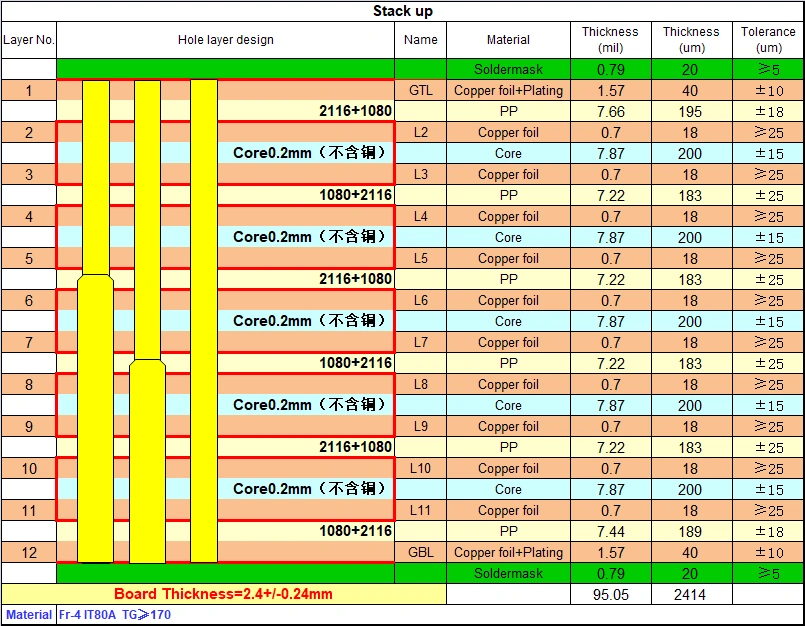Select the 'Layer No.' column header

click(x=29, y=40)
